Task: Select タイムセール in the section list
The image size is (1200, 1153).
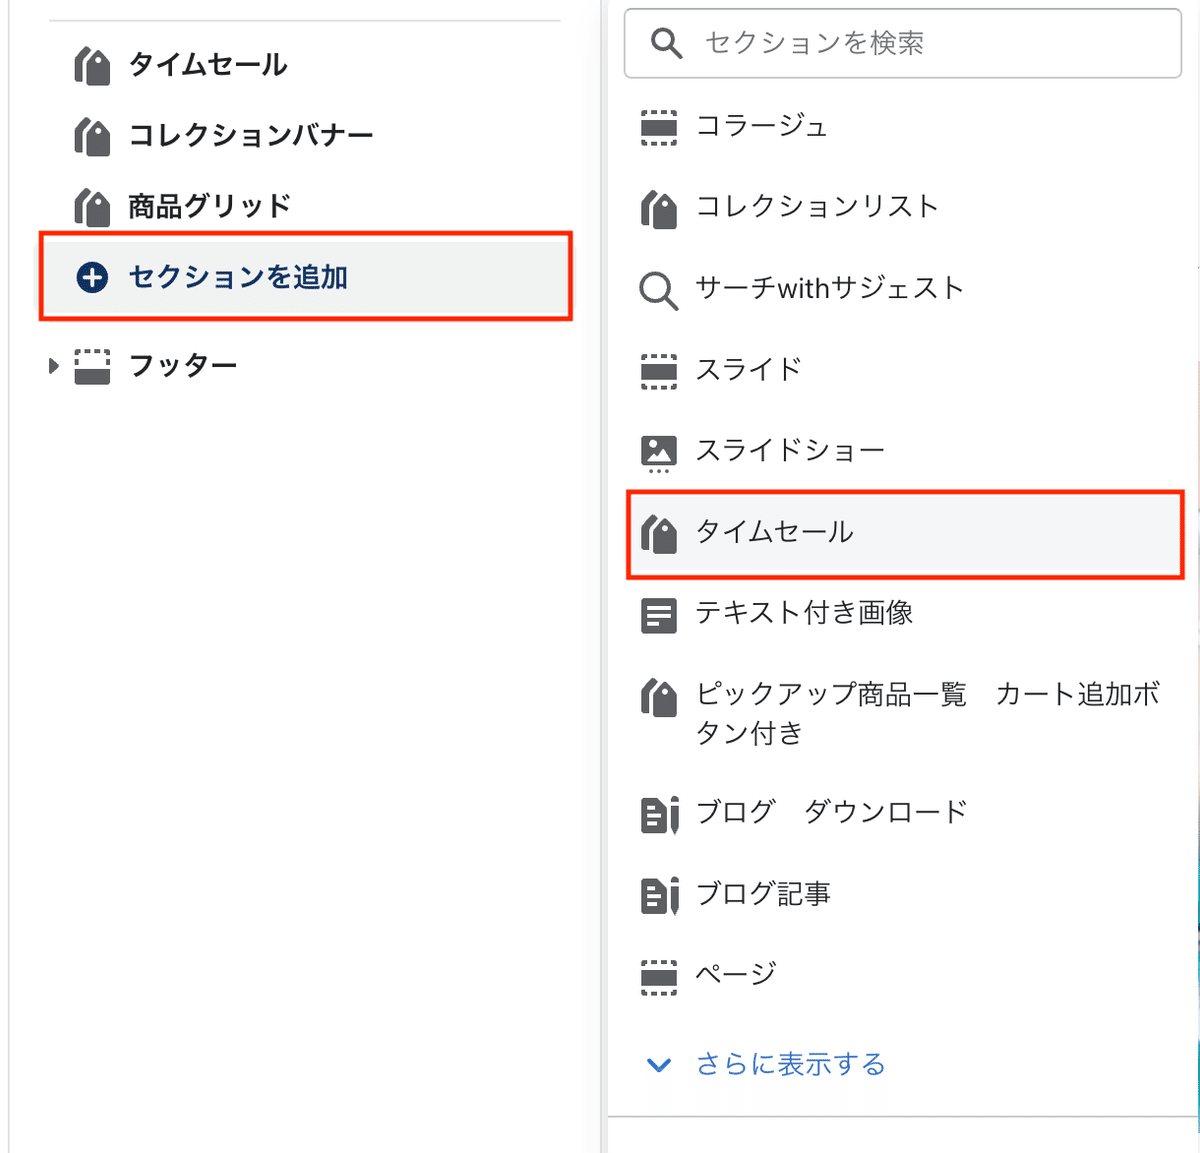Action: pos(905,533)
